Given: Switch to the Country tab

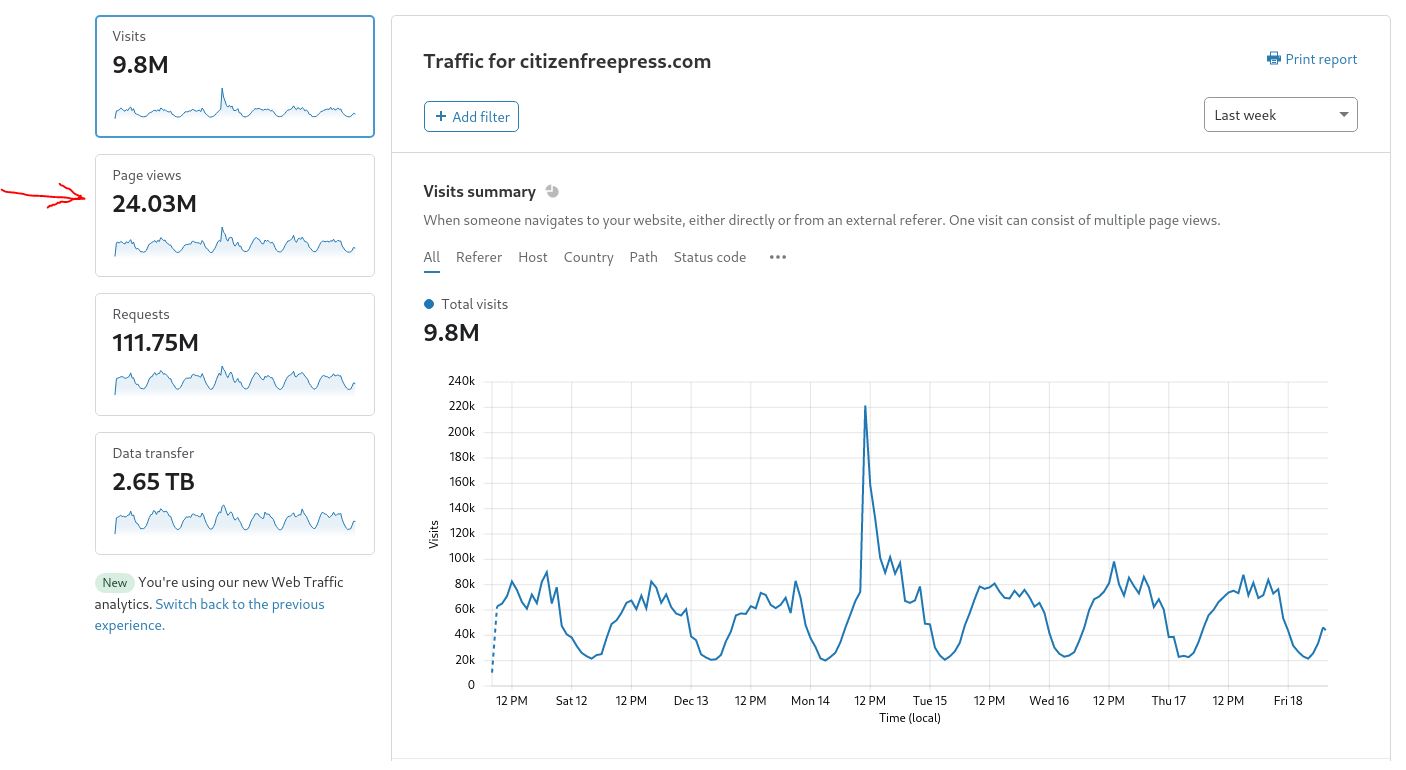Looking at the screenshot, I should 588,257.
